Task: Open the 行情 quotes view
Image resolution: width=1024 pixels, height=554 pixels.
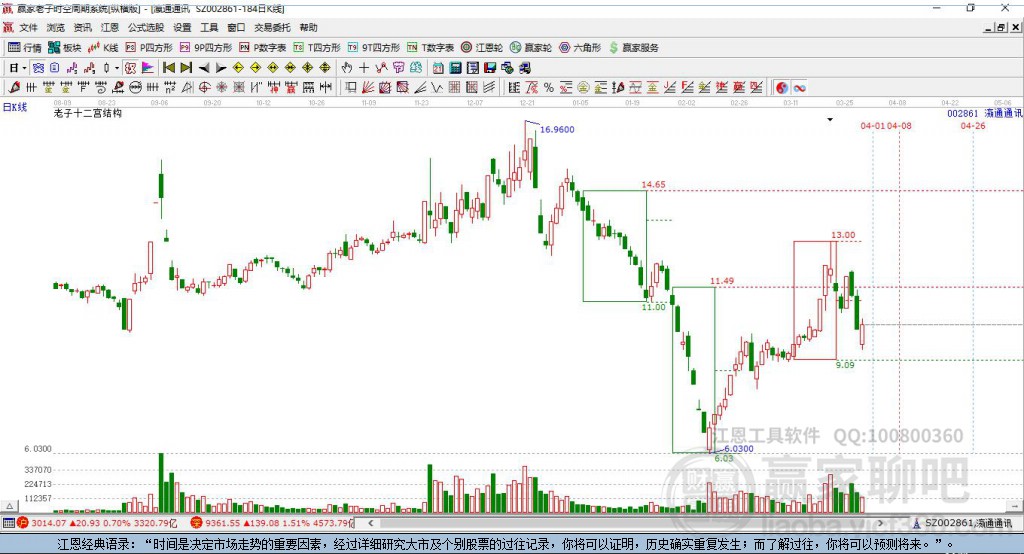Action: (x=25, y=48)
